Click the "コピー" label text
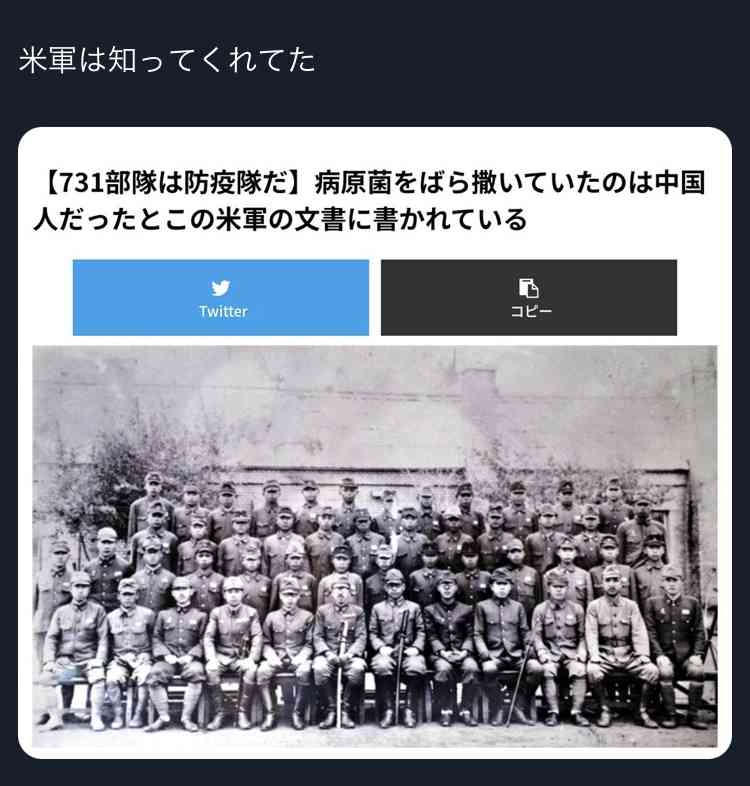Screen dimensions: 750x786 coord(531,311)
